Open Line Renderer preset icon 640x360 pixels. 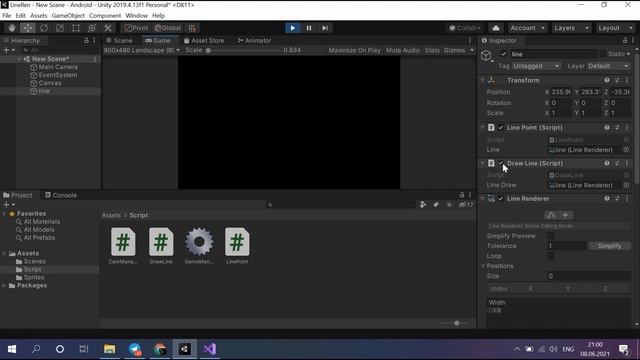point(617,198)
